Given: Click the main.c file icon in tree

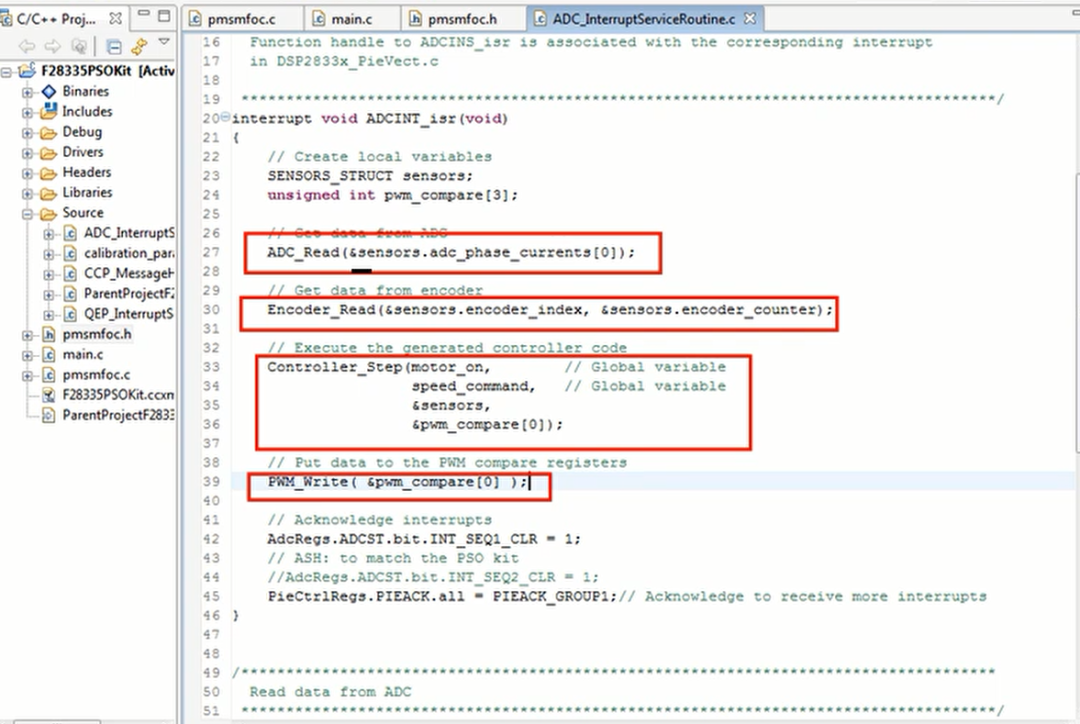Looking at the screenshot, I should (49, 355).
